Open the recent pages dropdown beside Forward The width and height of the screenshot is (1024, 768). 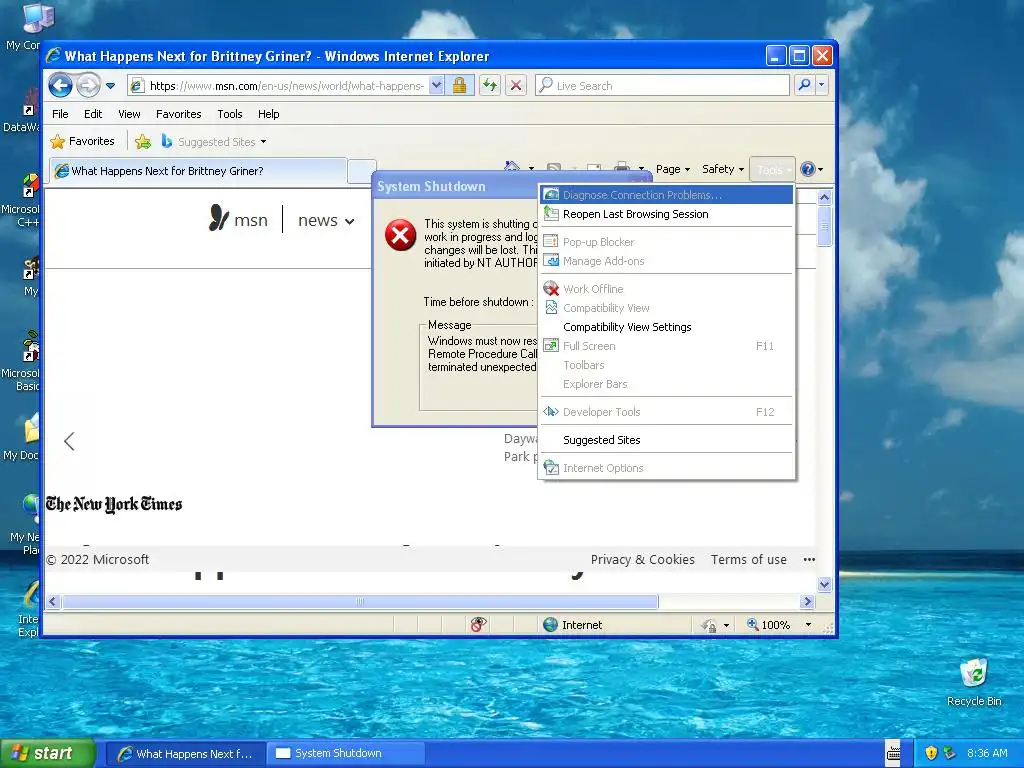[110, 86]
